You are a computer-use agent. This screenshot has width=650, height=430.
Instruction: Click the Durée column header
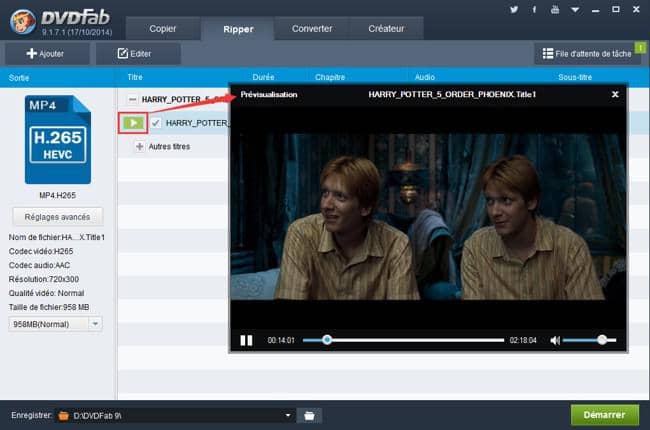[x=263, y=77]
